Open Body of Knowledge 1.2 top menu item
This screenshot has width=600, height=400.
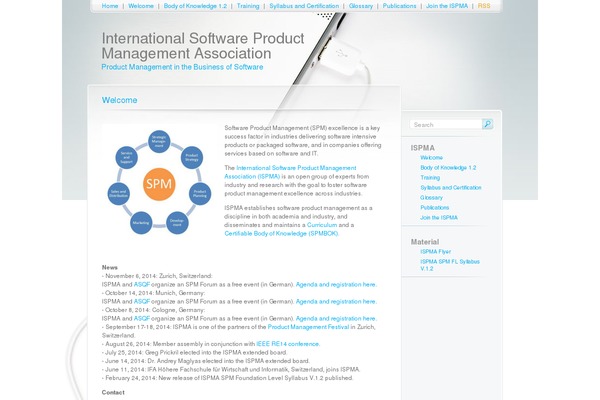click(x=195, y=6)
